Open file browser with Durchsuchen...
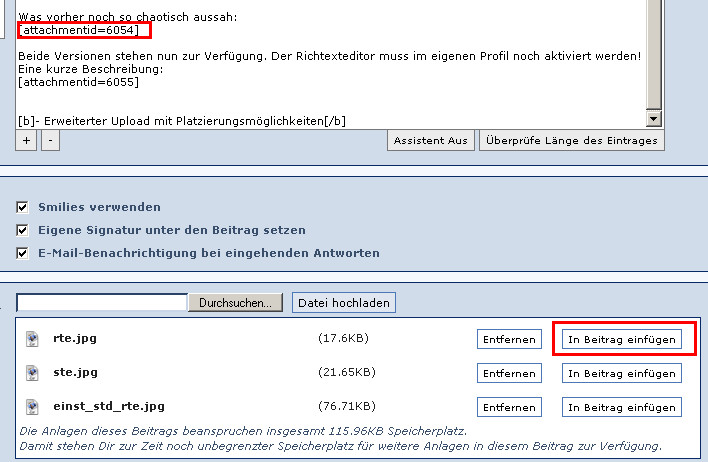708x462 pixels. point(235,303)
